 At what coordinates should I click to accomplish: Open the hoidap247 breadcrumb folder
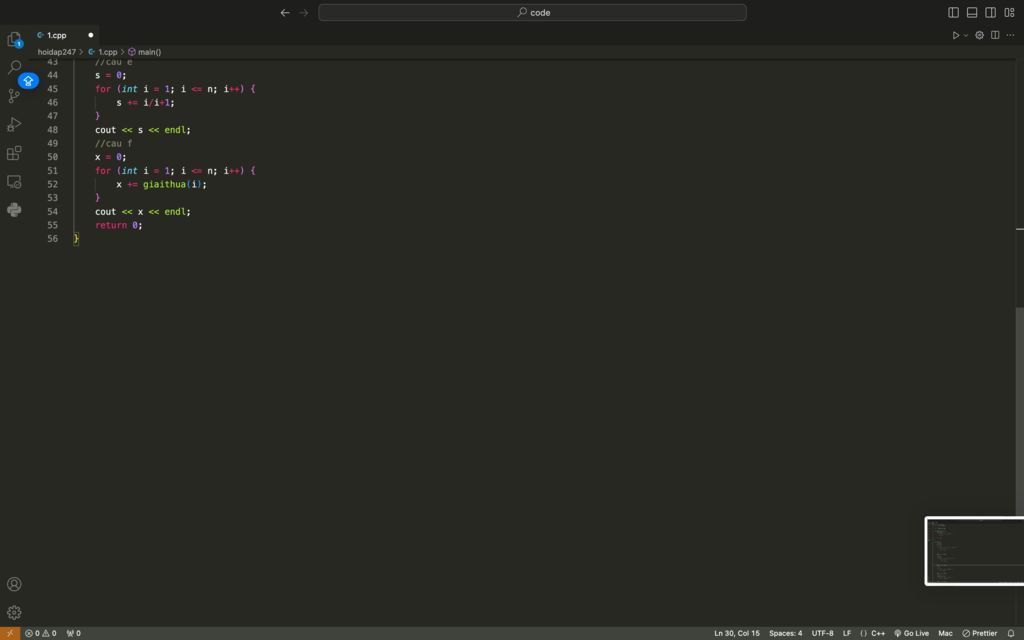coord(57,52)
